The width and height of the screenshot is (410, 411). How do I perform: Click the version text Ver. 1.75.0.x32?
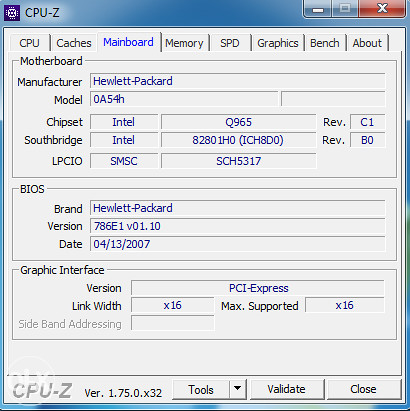[123, 393]
